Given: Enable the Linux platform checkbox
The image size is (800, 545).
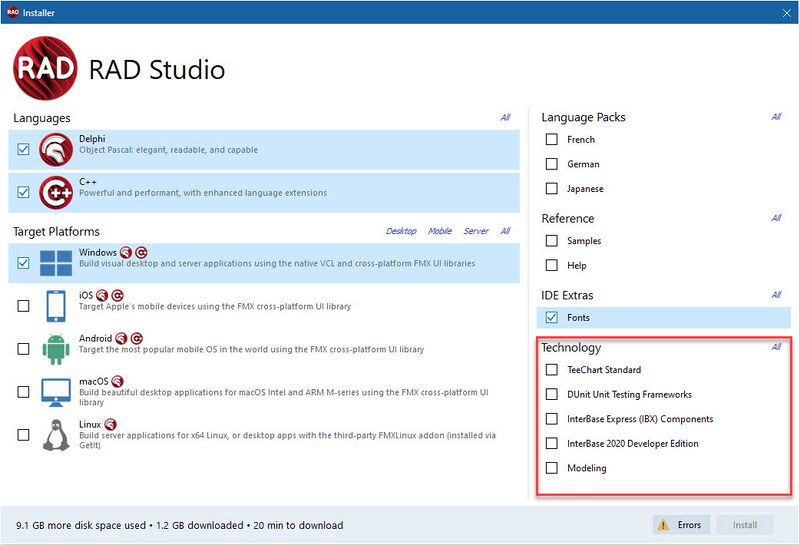Looking at the screenshot, I should (x=23, y=435).
